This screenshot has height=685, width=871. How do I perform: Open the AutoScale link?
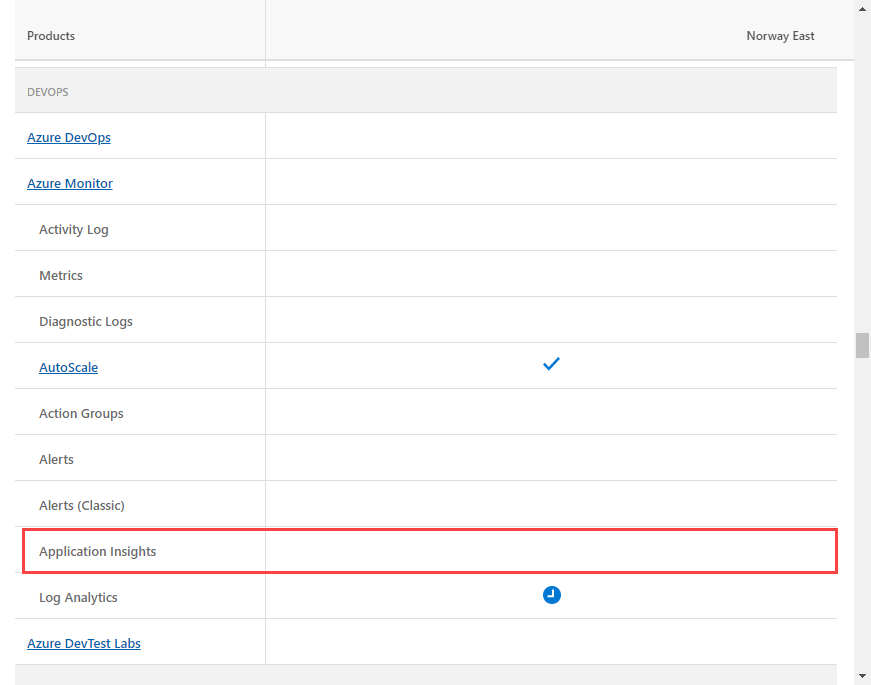point(68,367)
